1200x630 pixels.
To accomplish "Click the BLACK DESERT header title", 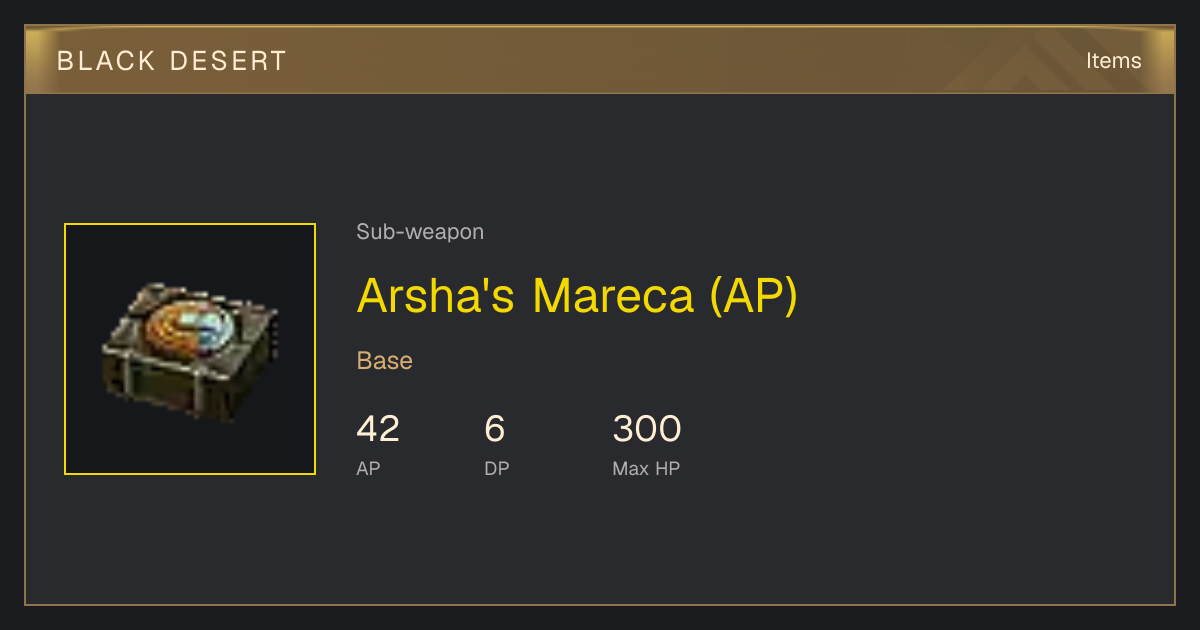I will pyautogui.click(x=172, y=61).
